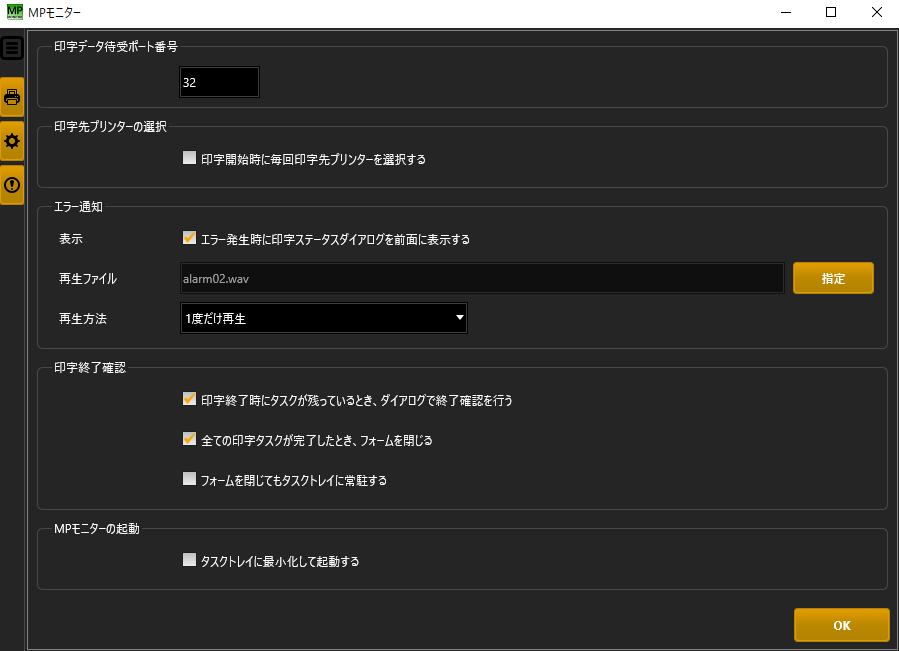Close the MPモニター window
899x651 pixels.
point(877,12)
